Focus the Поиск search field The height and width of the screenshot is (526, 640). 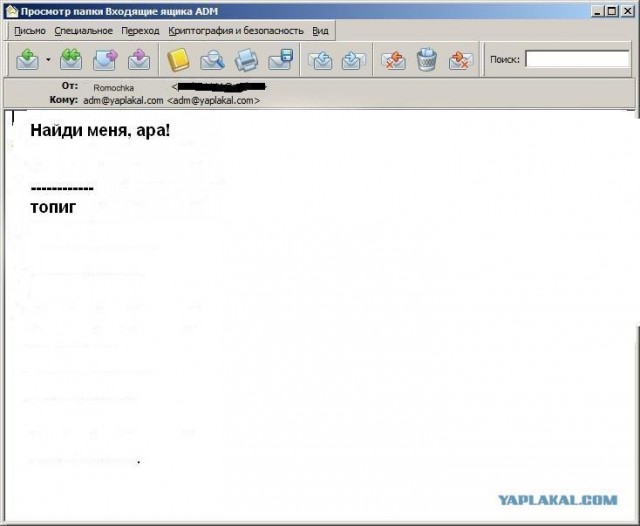(577, 59)
